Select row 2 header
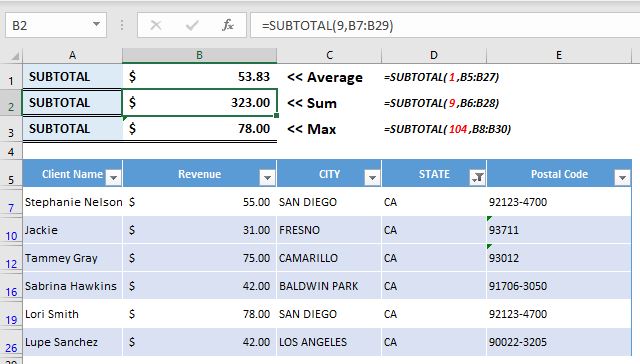 (11, 103)
